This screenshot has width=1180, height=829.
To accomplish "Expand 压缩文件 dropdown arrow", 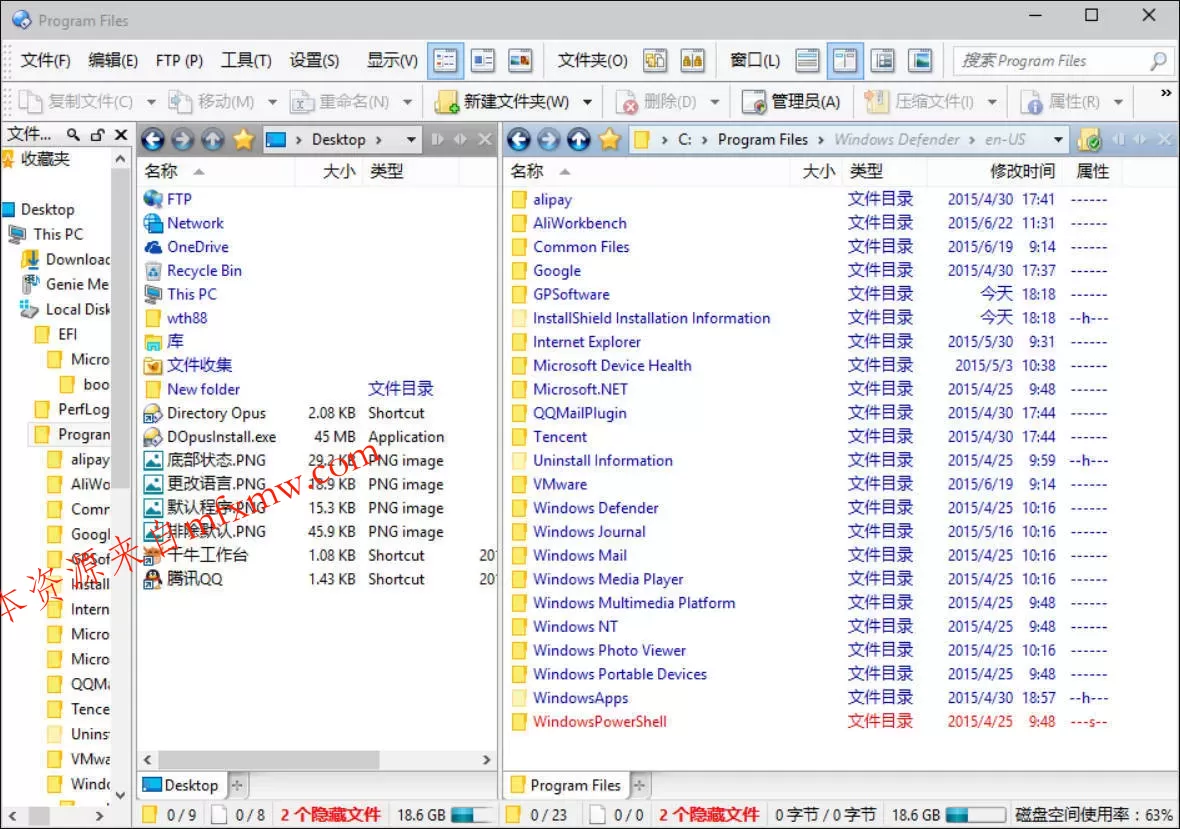I will (x=992, y=102).
